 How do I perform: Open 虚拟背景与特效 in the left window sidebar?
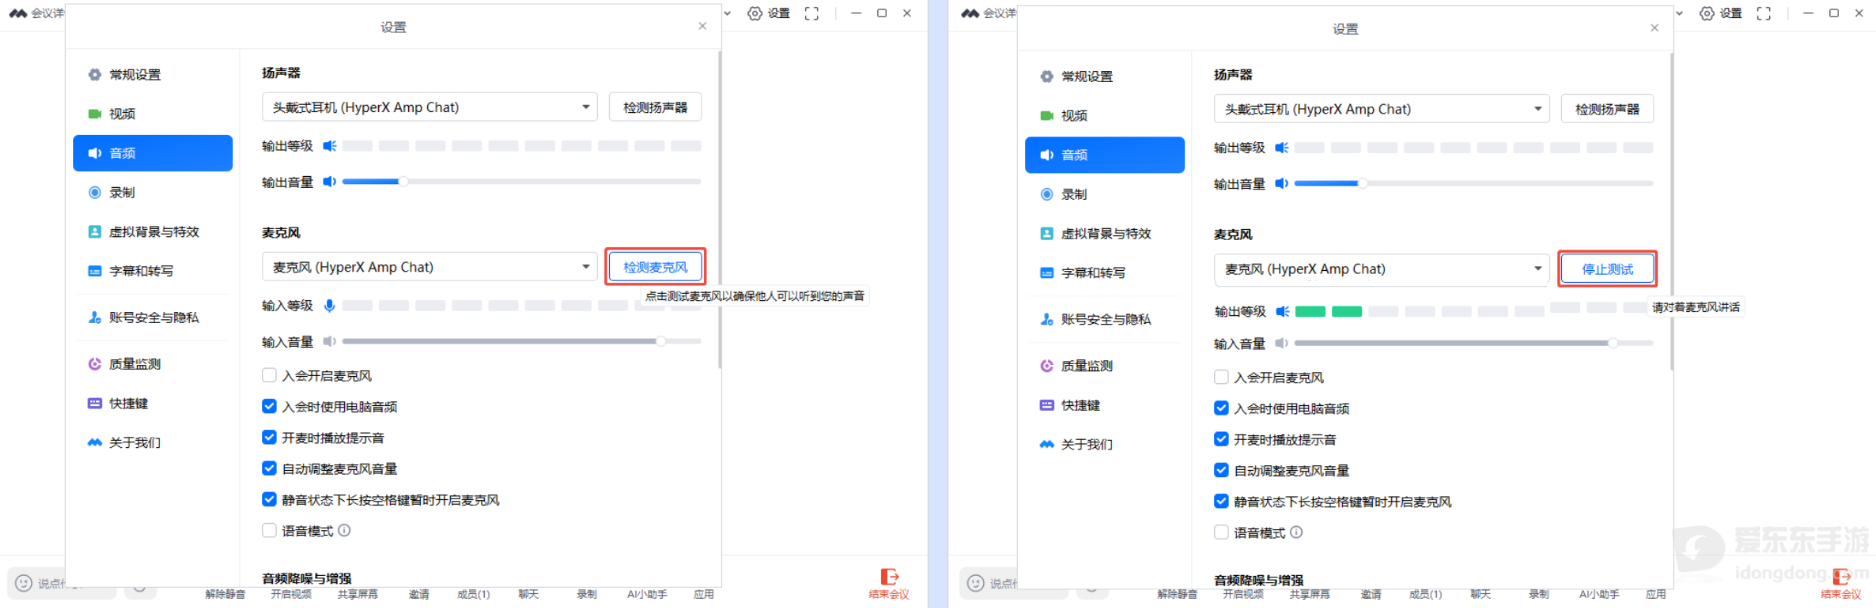pos(153,232)
